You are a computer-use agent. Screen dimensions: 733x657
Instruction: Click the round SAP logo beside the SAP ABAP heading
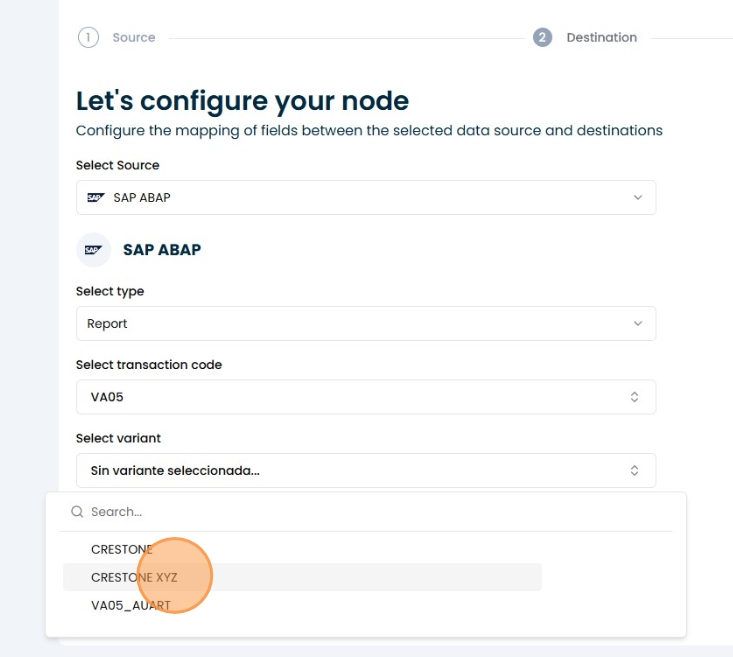[94, 249]
